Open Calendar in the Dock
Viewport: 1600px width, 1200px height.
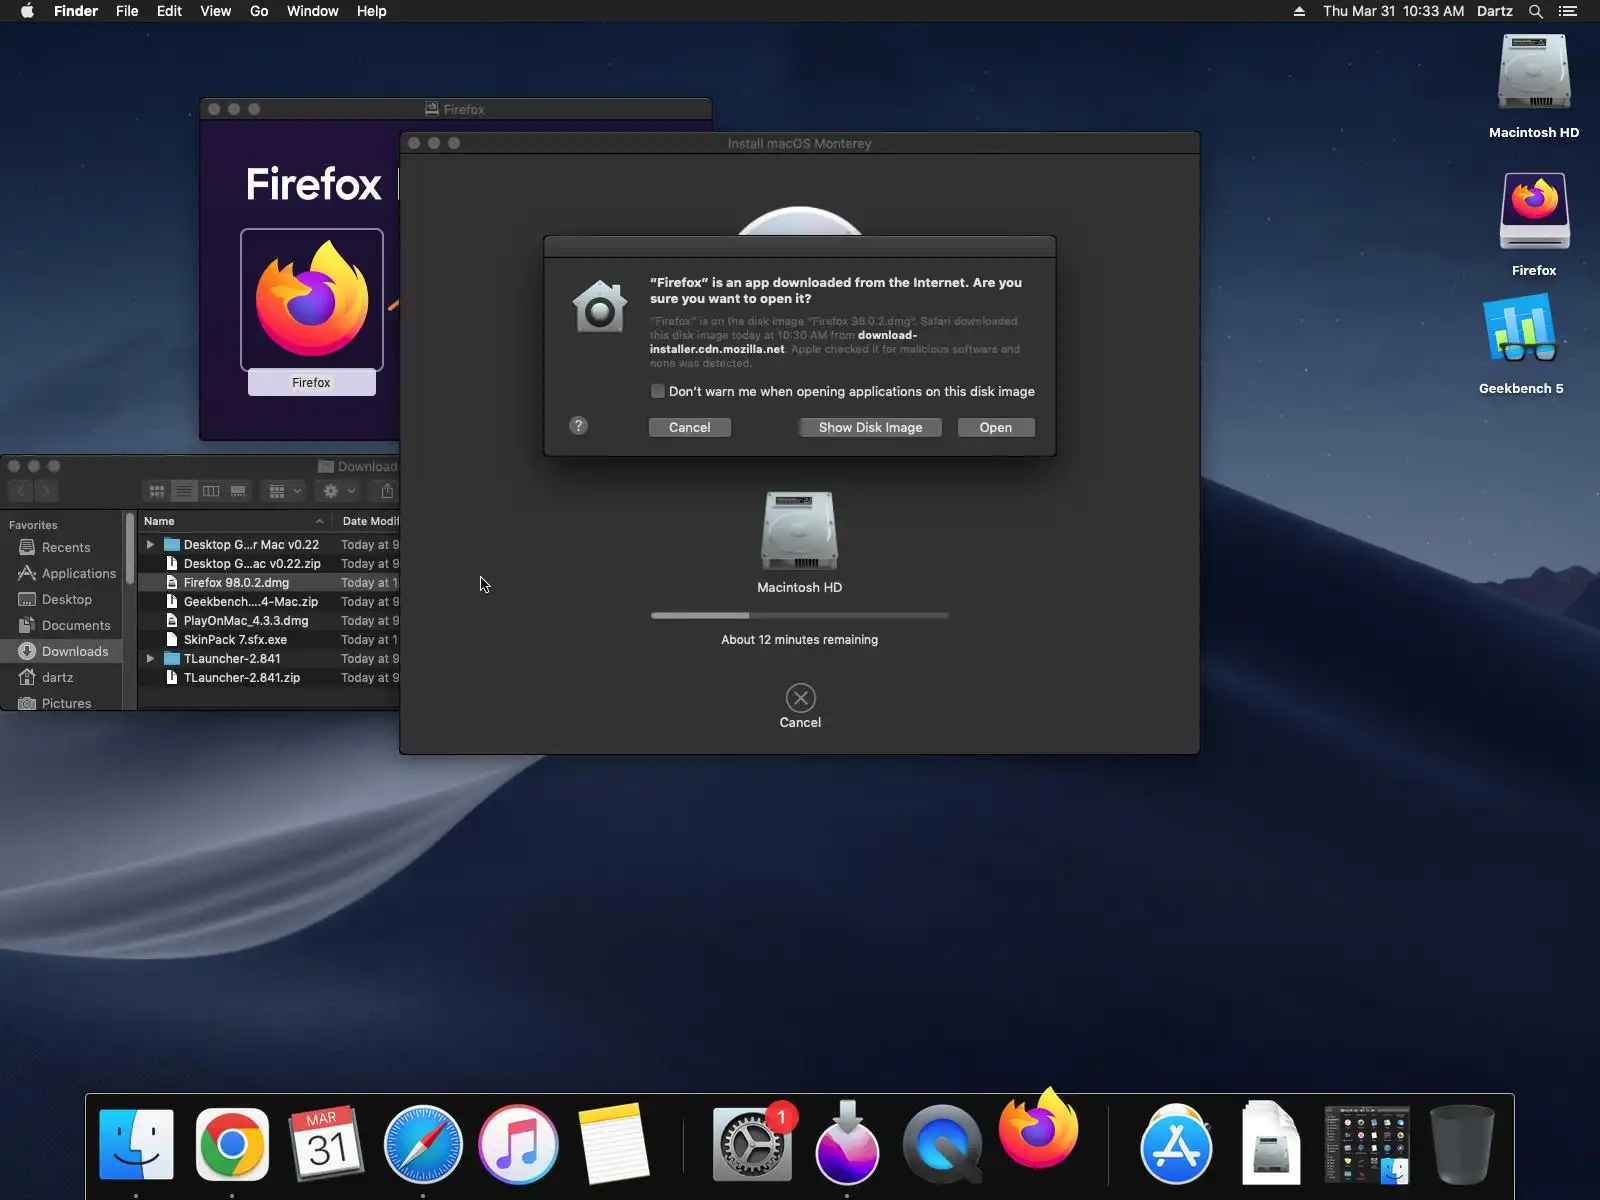pyautogui.click(x=327, y=1145)
